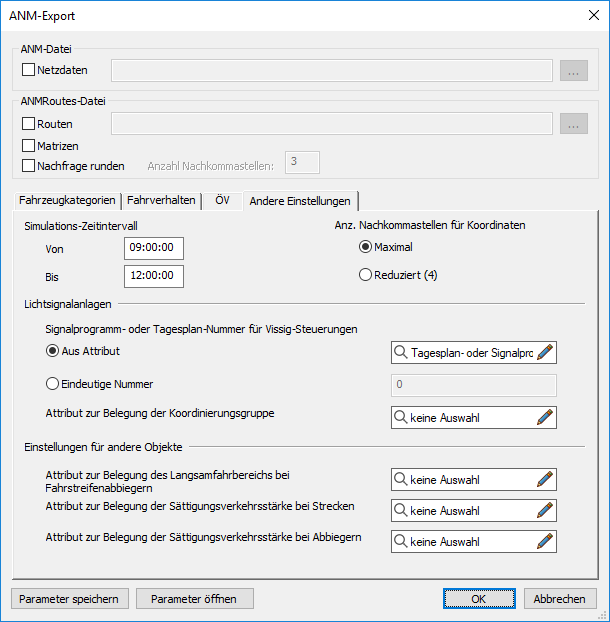Click pencil icon beside Koordinierungsgruppe attribute
The height and width of the screenshot is (622, 610).
coord(545,418)
